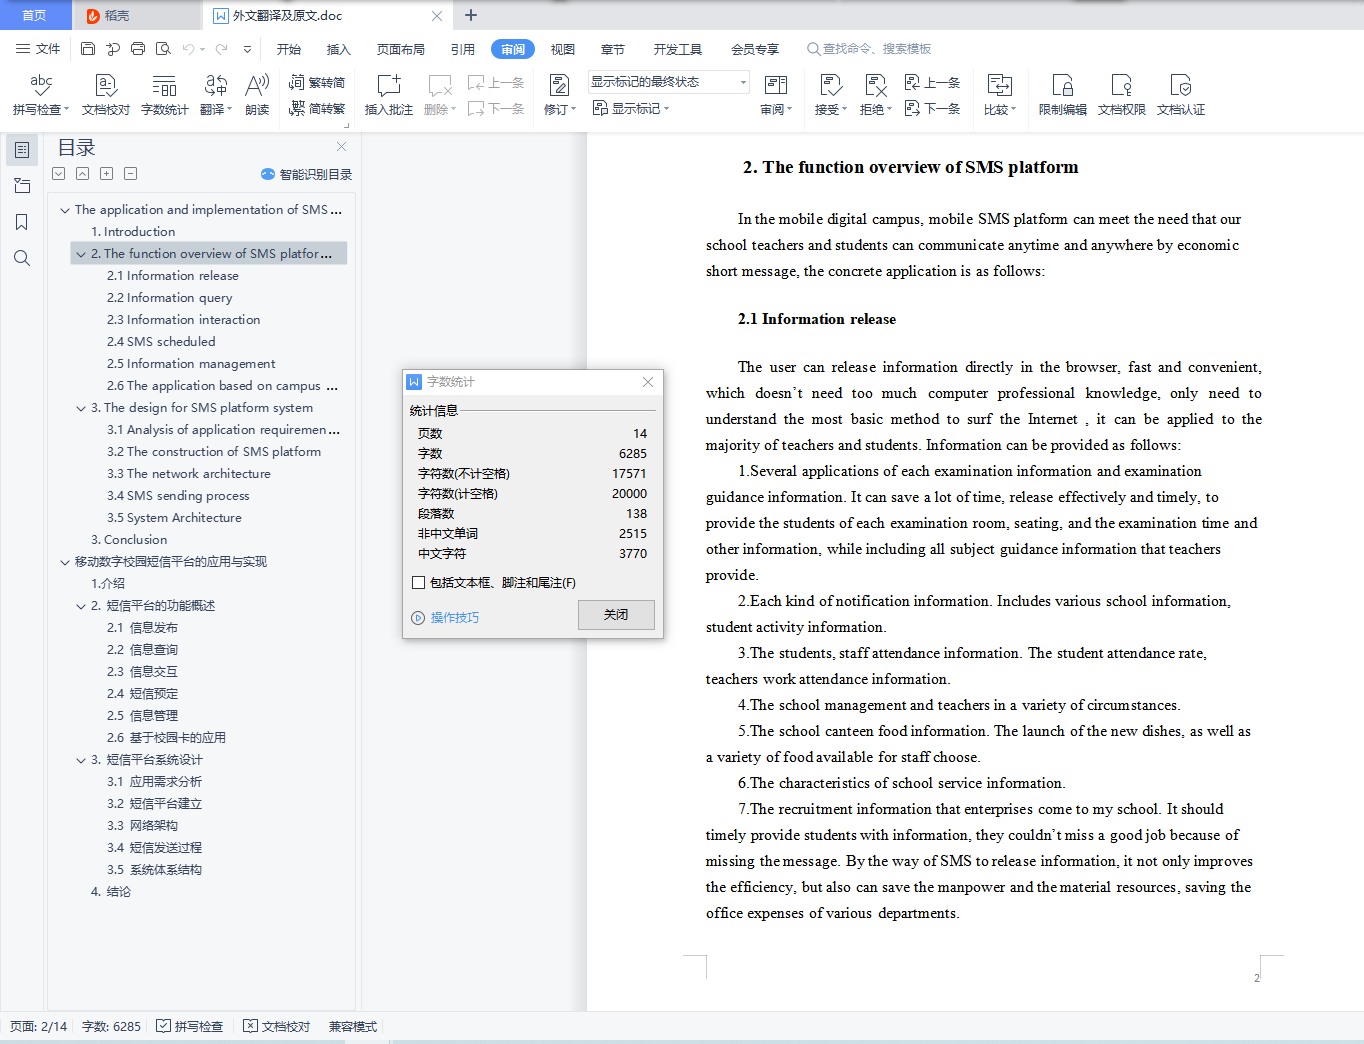Viewport: 1364px width, 1044px height.
Task: Start read aloud (朗读)
Action: 257,95
